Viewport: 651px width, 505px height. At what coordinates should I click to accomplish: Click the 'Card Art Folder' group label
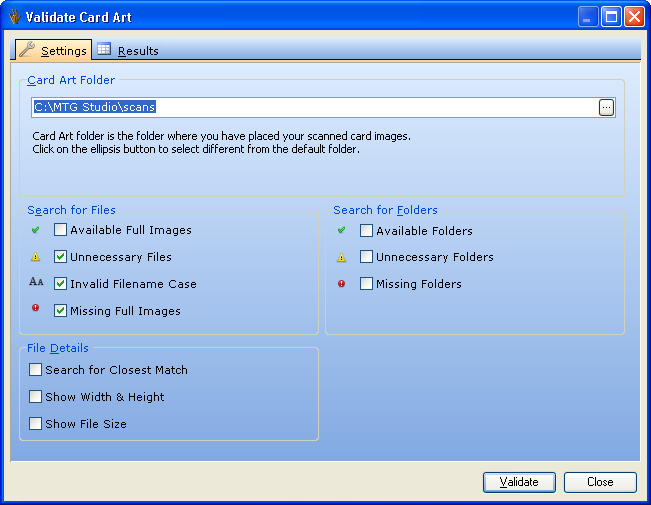click(71, 80)
